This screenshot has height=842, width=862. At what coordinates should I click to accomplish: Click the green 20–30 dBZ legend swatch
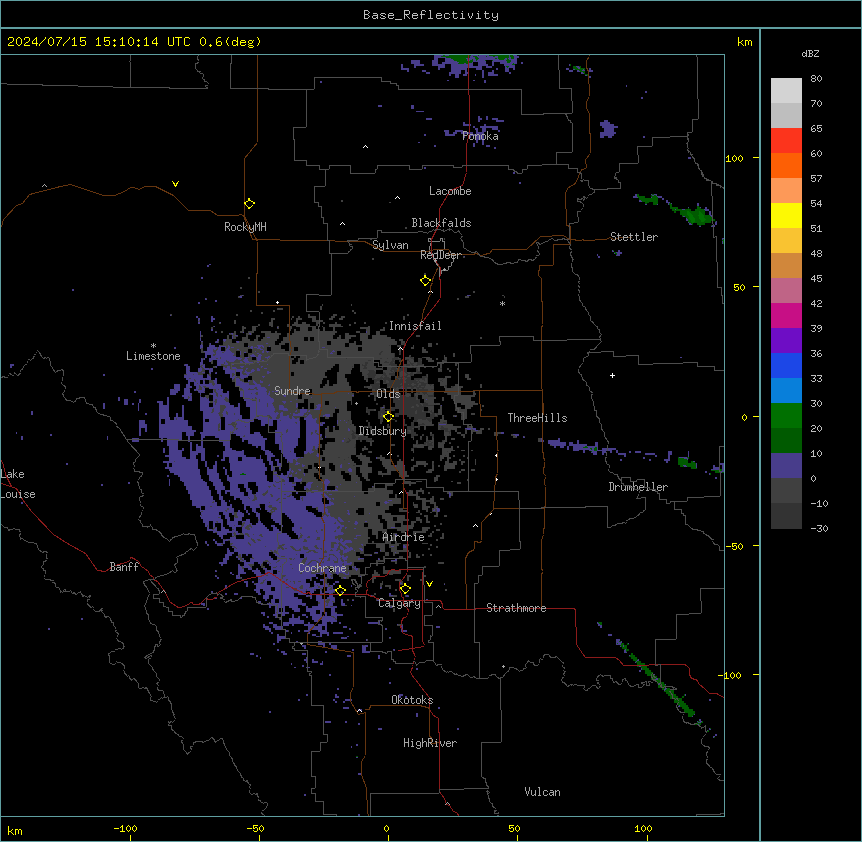pos(786,416)
